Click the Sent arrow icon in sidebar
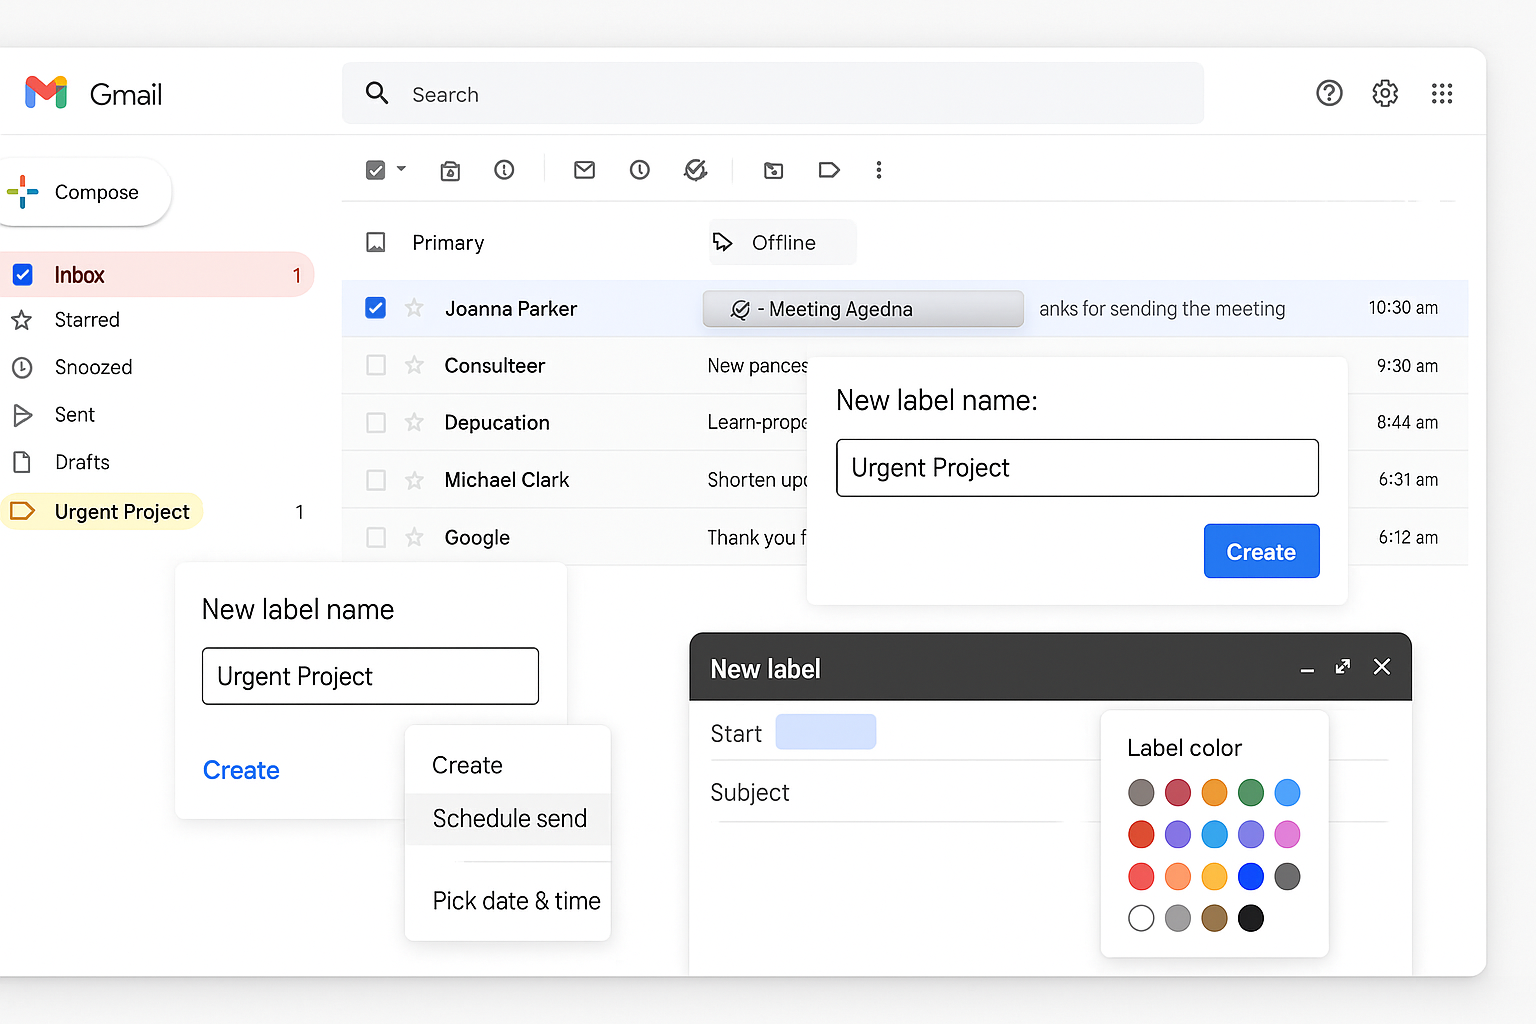This screenshot has width=1536, height=1024. [22, 414]
